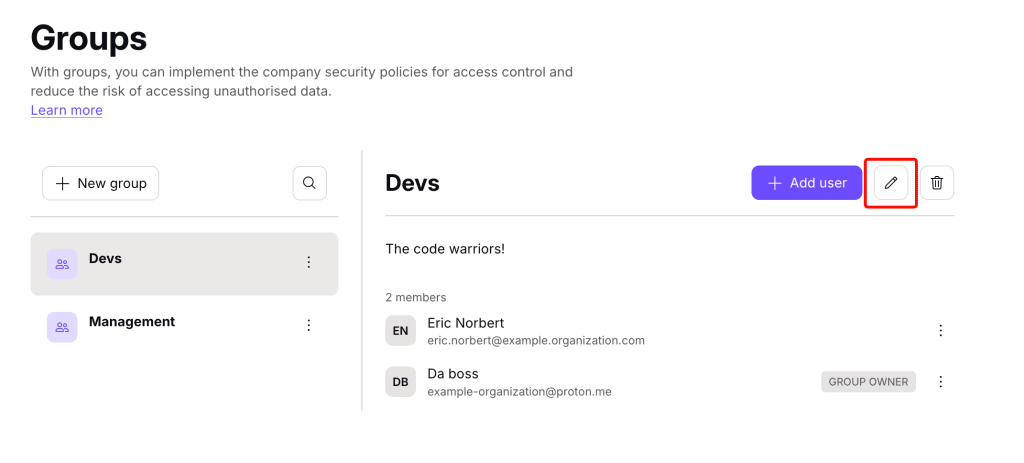Image resolution: width=1024 pixels, height=463 pixels.
Task: Click the Groups page title
Action: tap(89, 38)
